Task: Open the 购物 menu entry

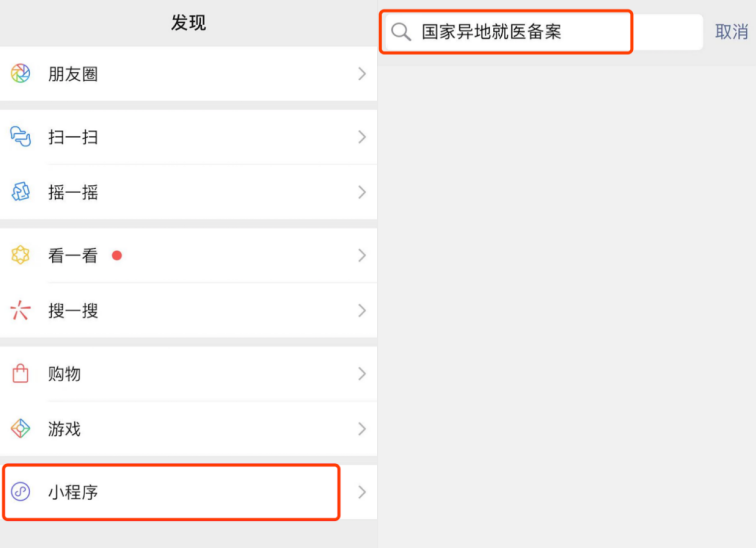Action: (189, 374)
